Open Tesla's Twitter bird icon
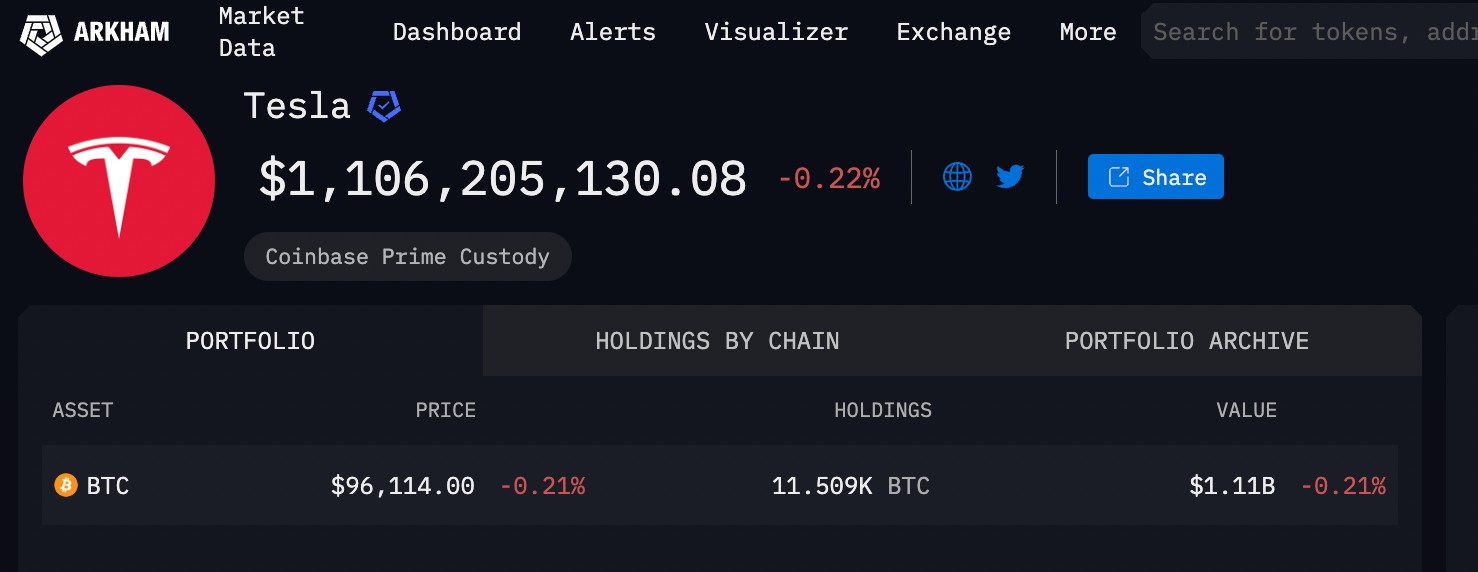 1010,177
